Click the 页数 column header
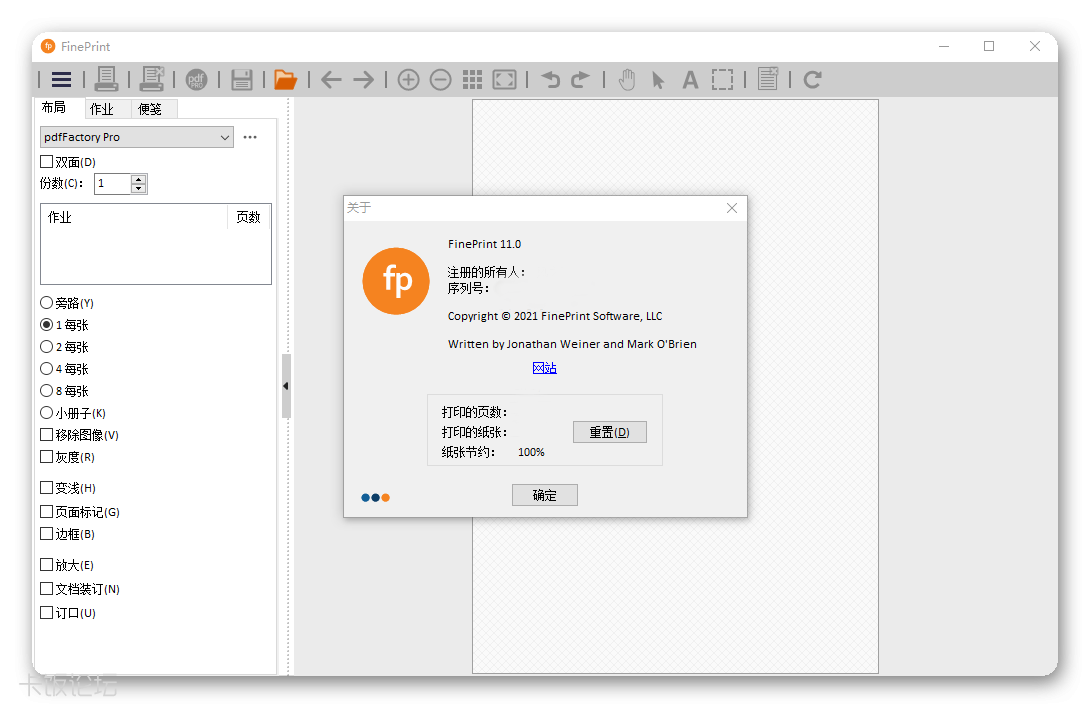The image size is (1090, 708). pos(249,217)
